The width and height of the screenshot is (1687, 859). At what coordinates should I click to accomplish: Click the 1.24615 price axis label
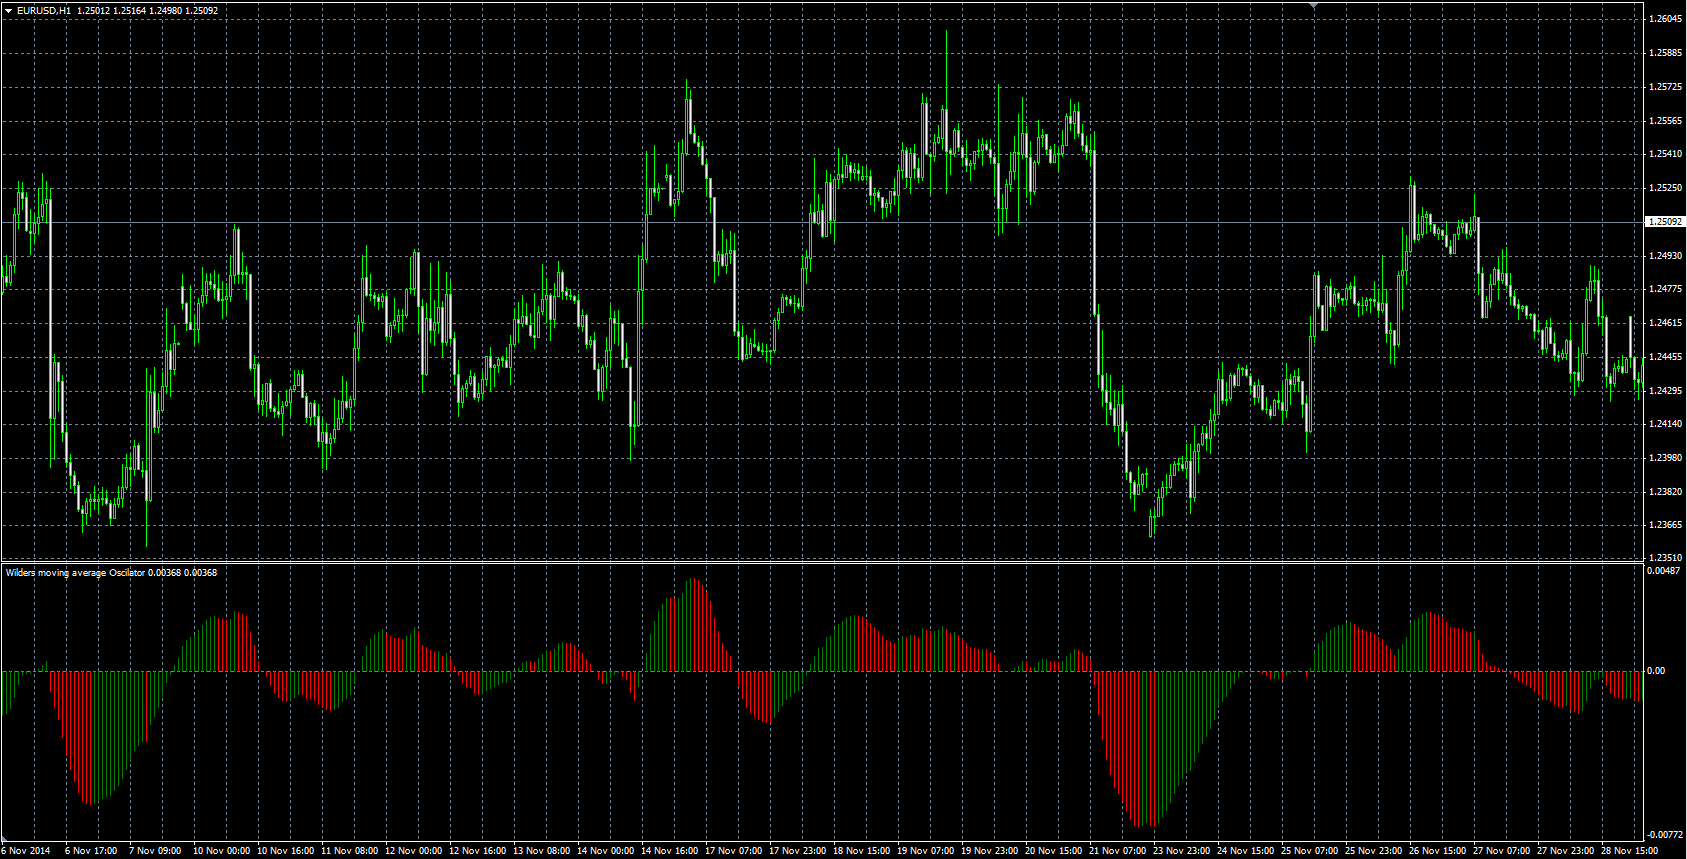tap(1665, 323)
